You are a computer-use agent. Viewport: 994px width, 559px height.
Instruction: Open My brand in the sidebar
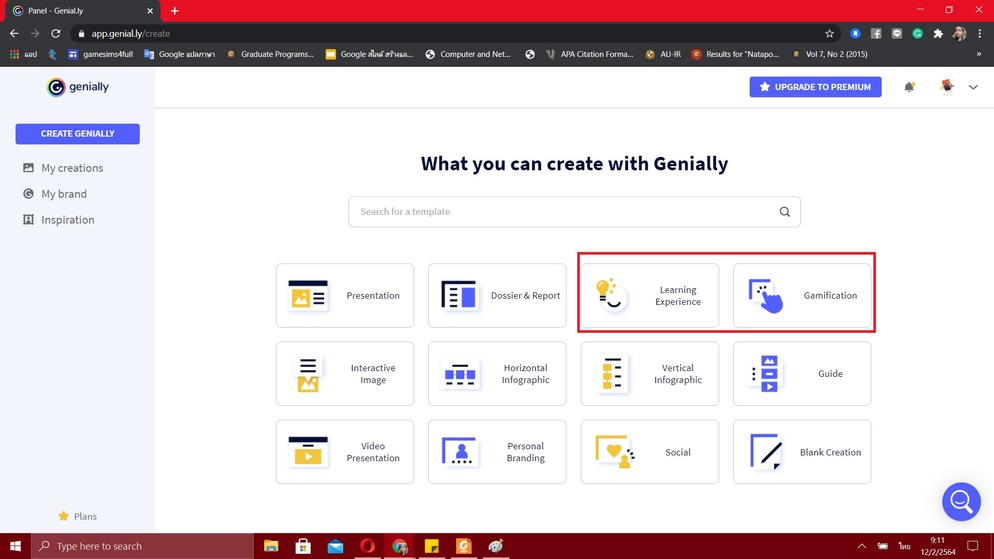[55, 194]
